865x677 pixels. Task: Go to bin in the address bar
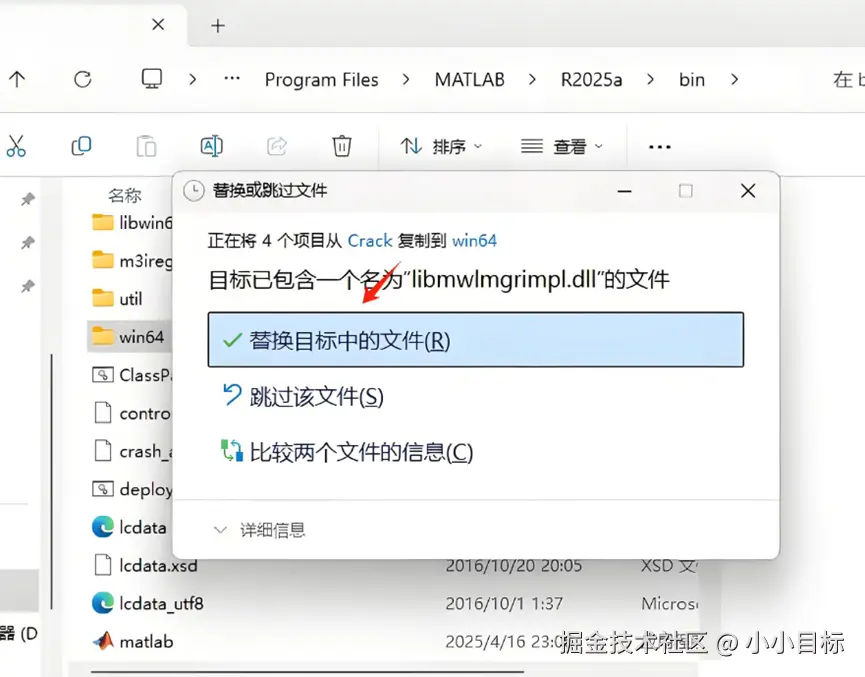click(692, 80)
